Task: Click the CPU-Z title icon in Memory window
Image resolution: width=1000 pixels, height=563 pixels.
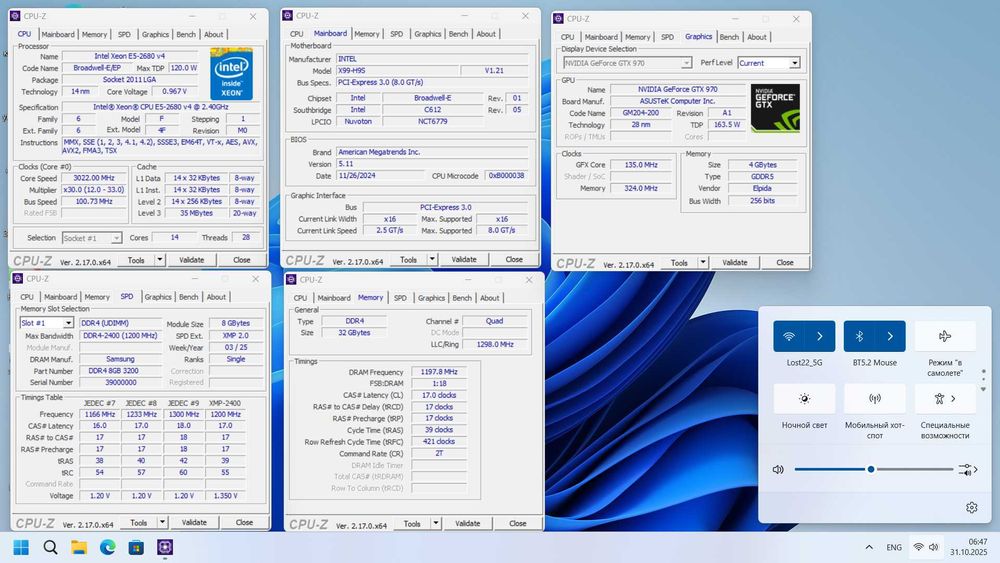Action: coord(291,279)
